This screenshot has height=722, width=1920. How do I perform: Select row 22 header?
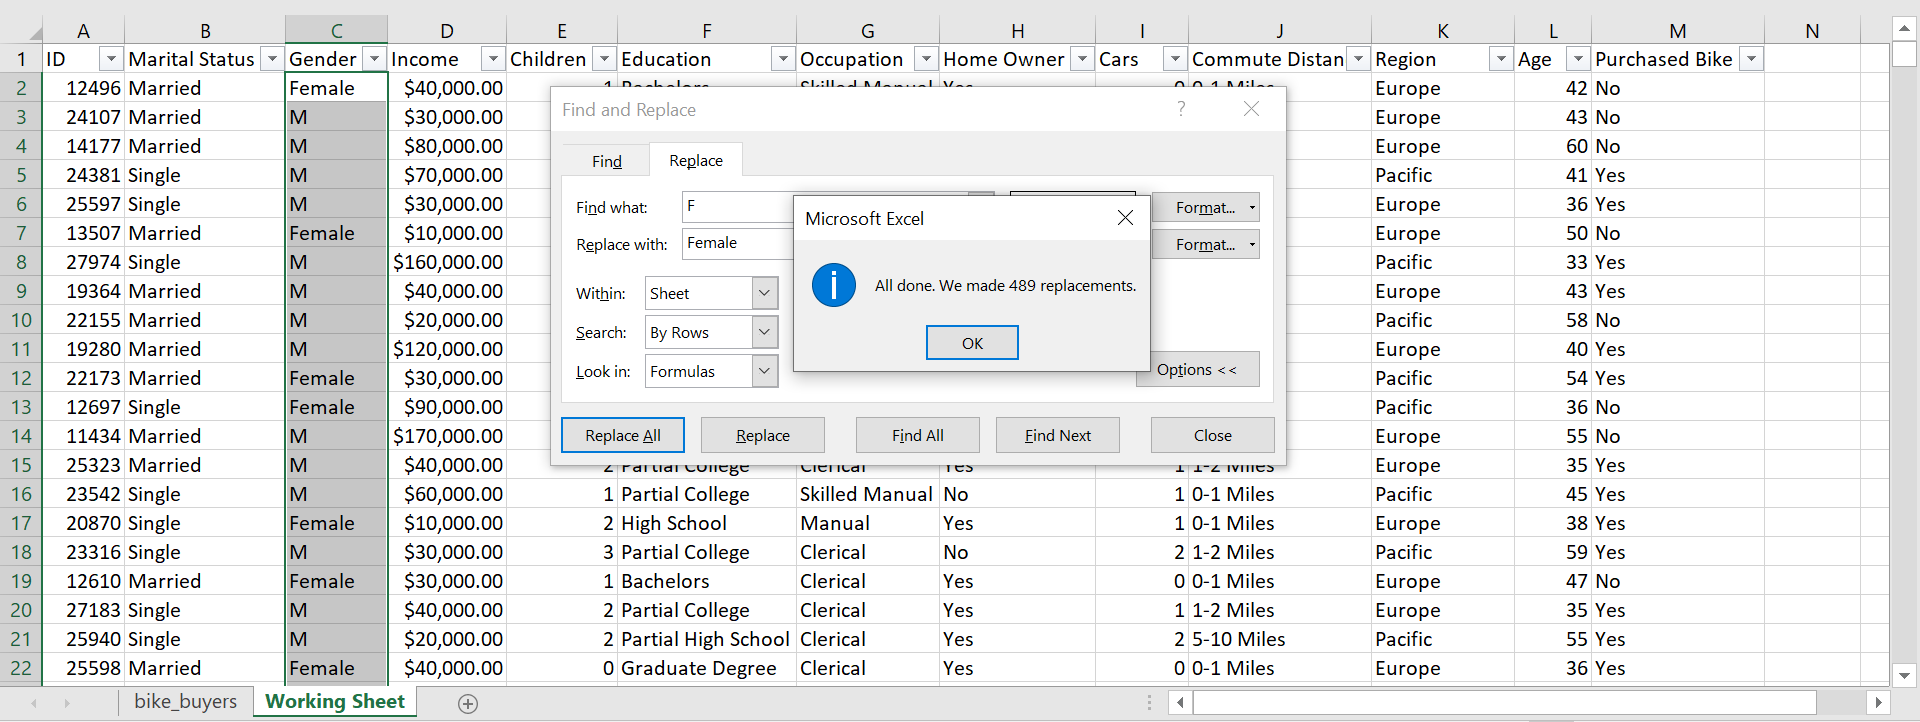pyautogui.click(x=21, y=668)
